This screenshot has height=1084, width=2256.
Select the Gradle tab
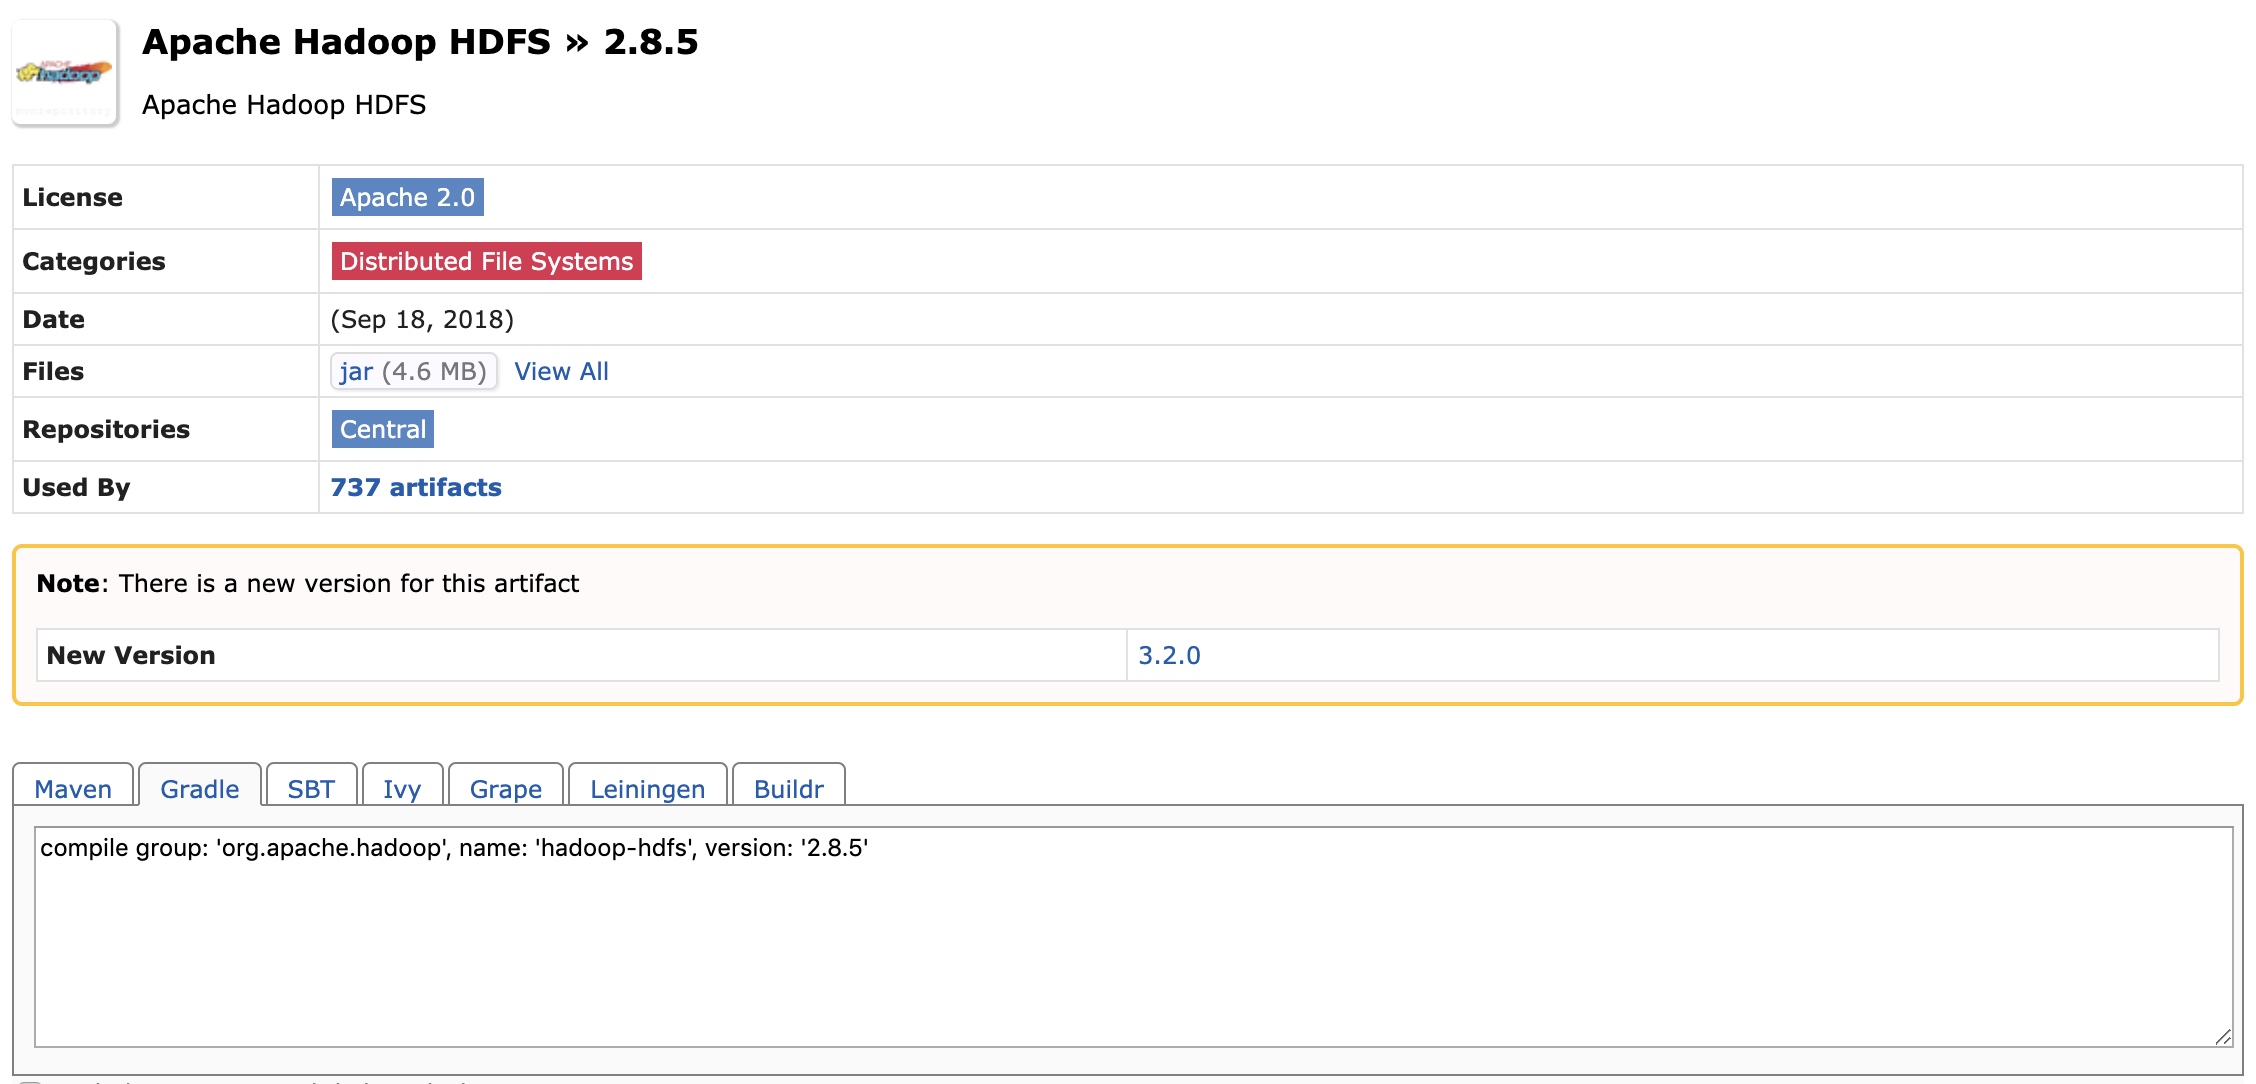200,788
